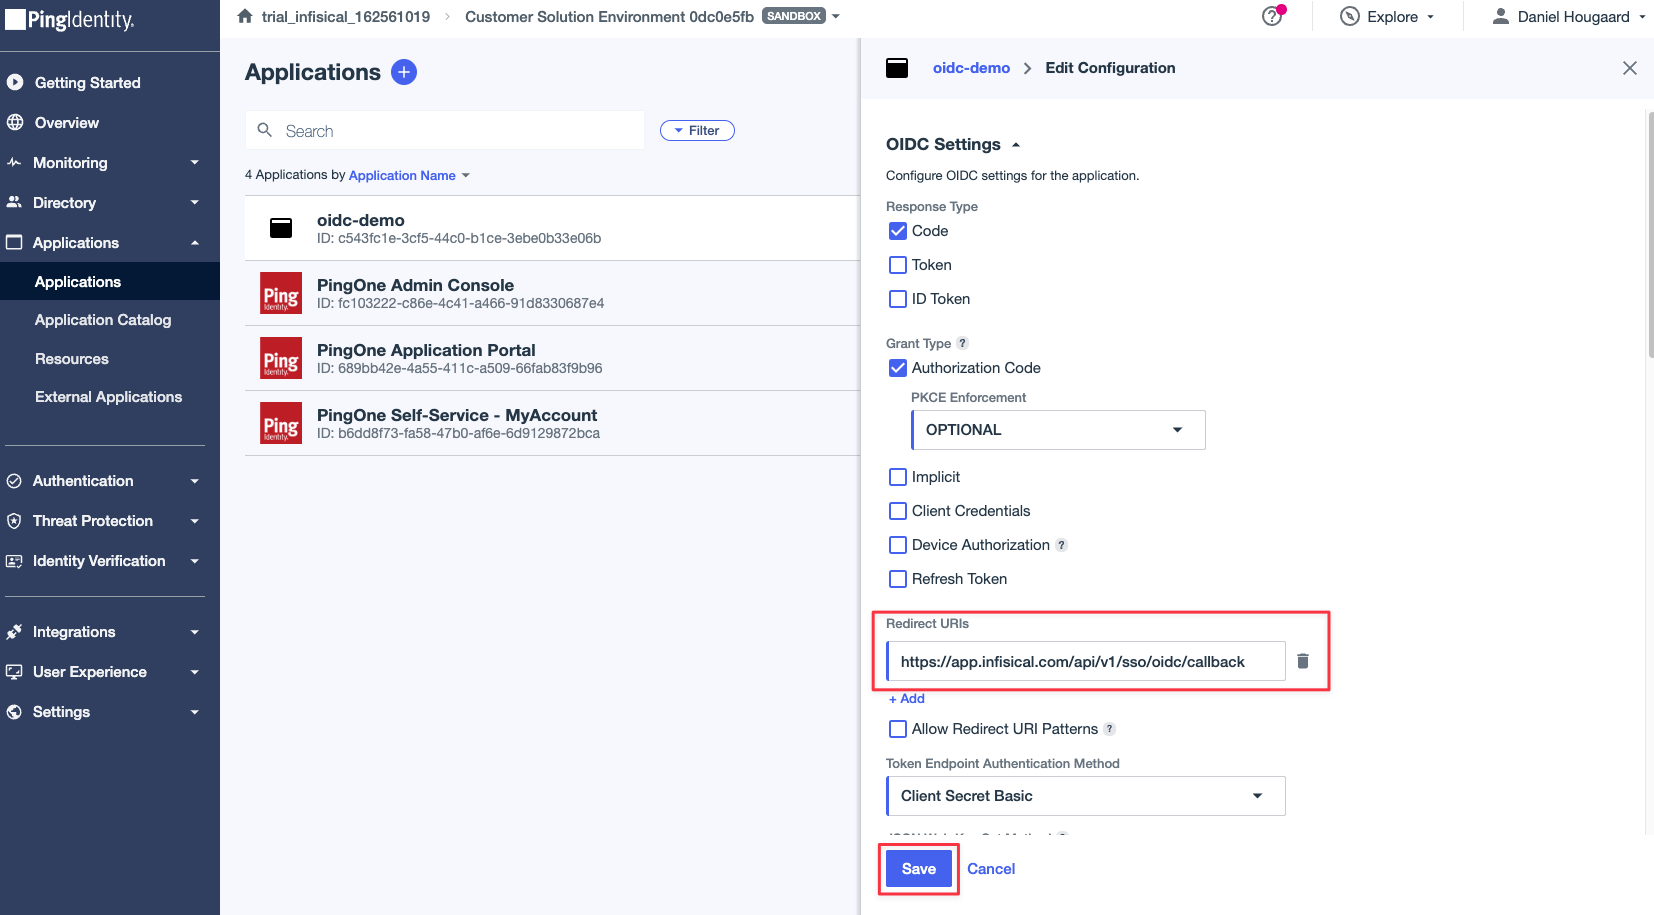Open Resources in sidebar

(x=72, y=359)
